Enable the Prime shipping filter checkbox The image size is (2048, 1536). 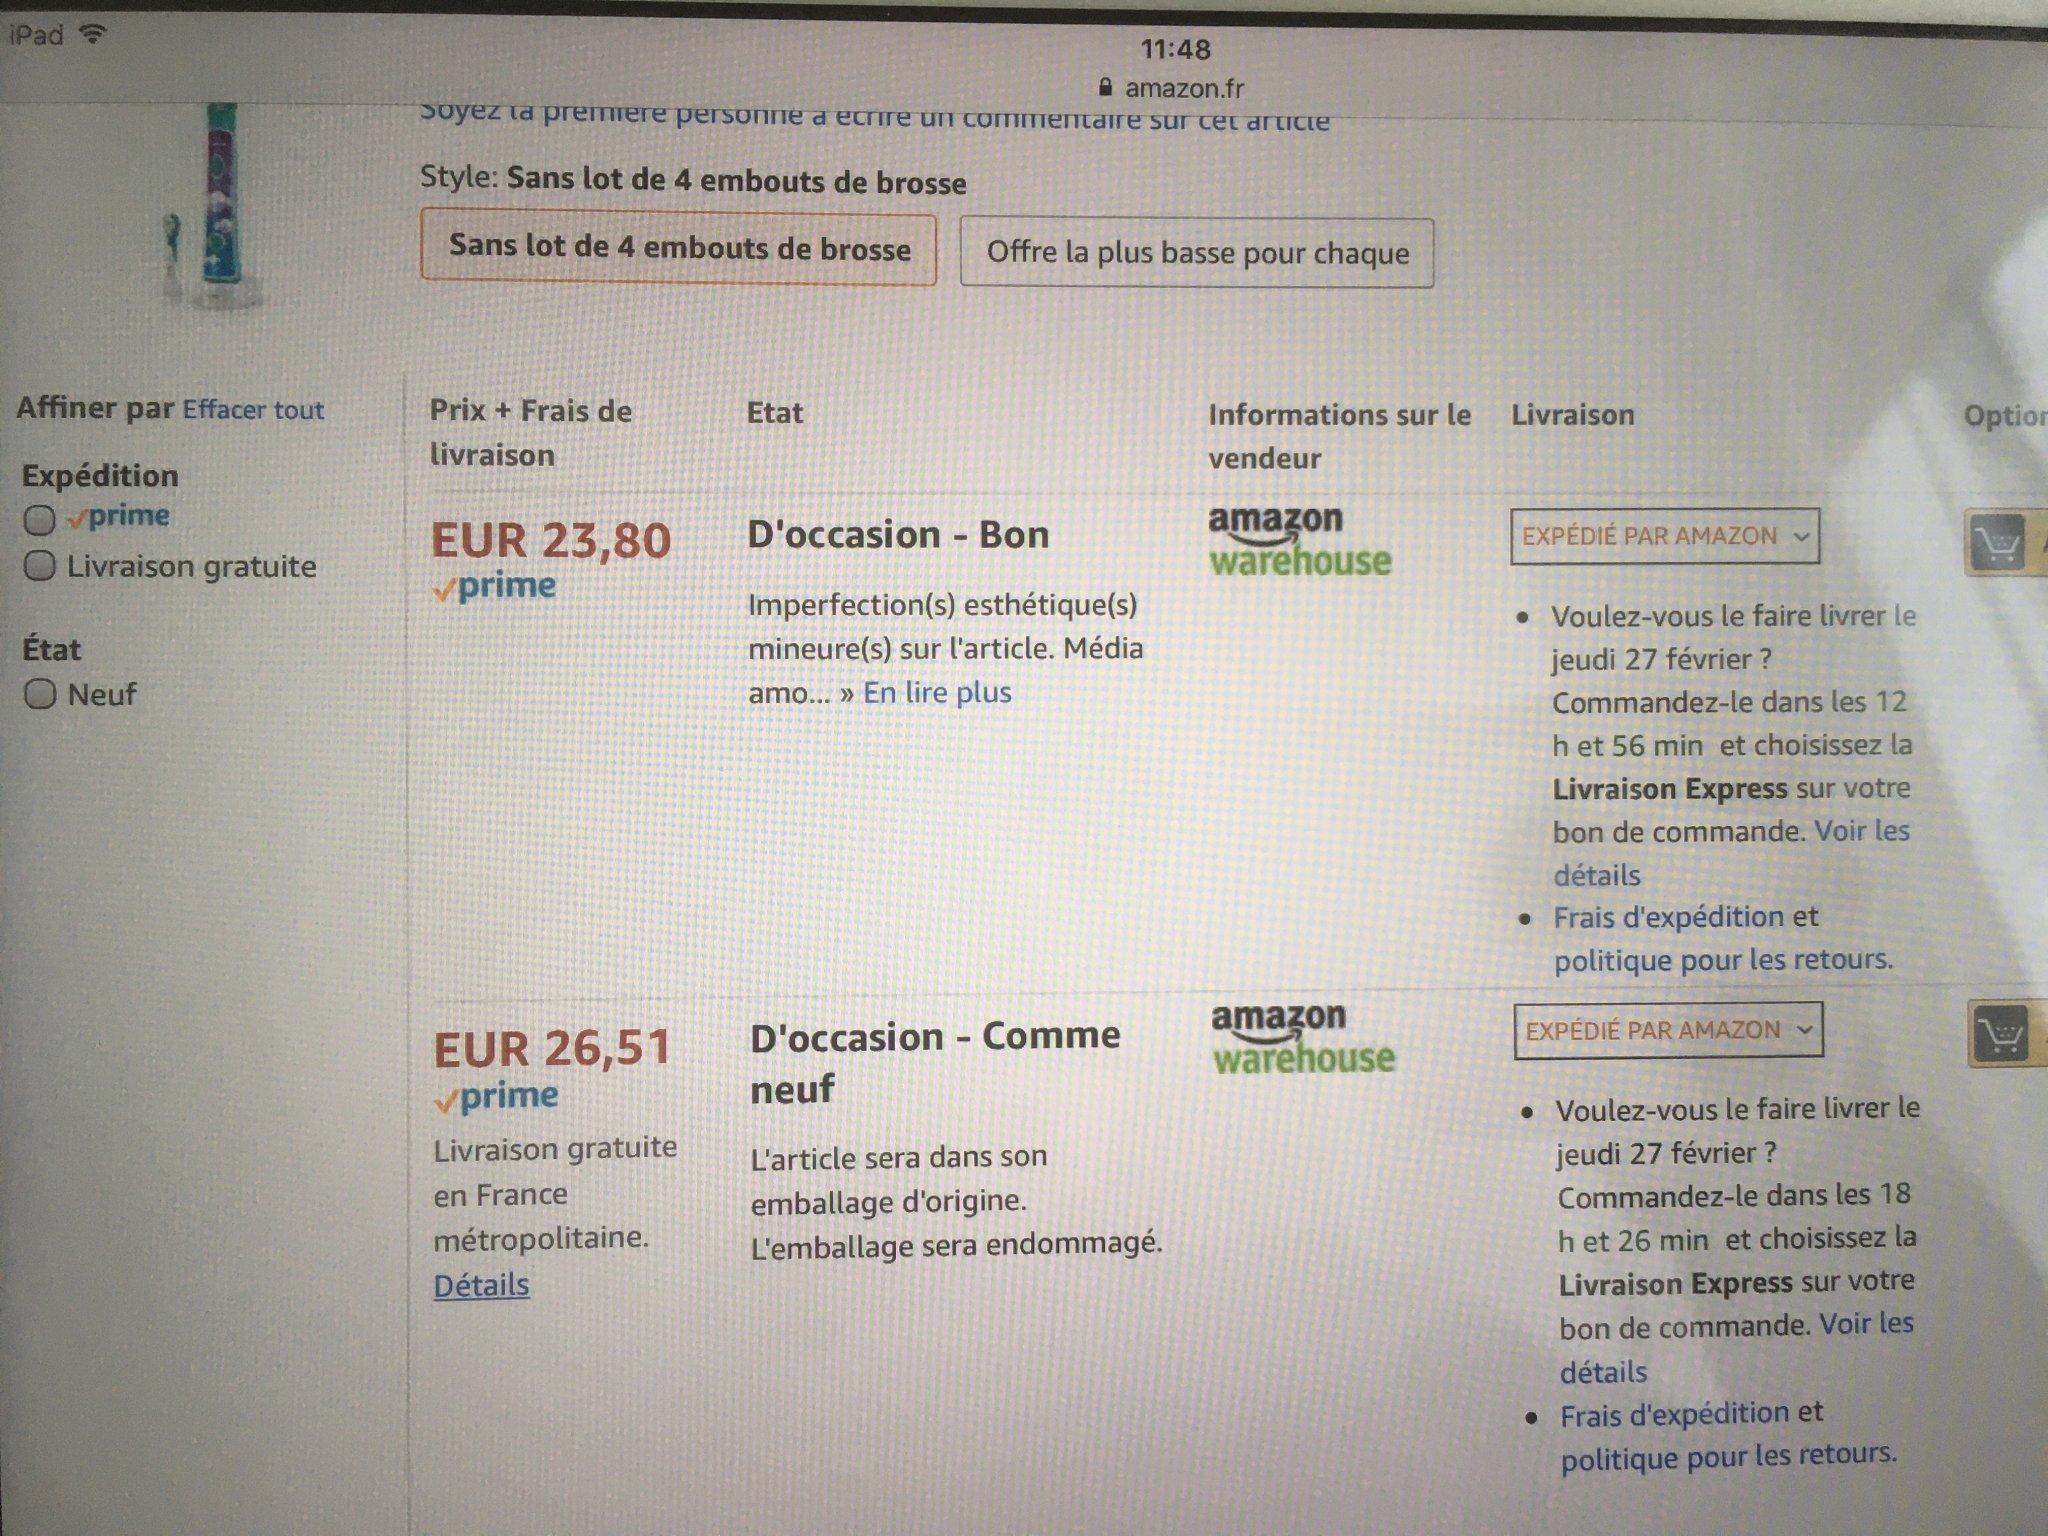click(40, 519)
